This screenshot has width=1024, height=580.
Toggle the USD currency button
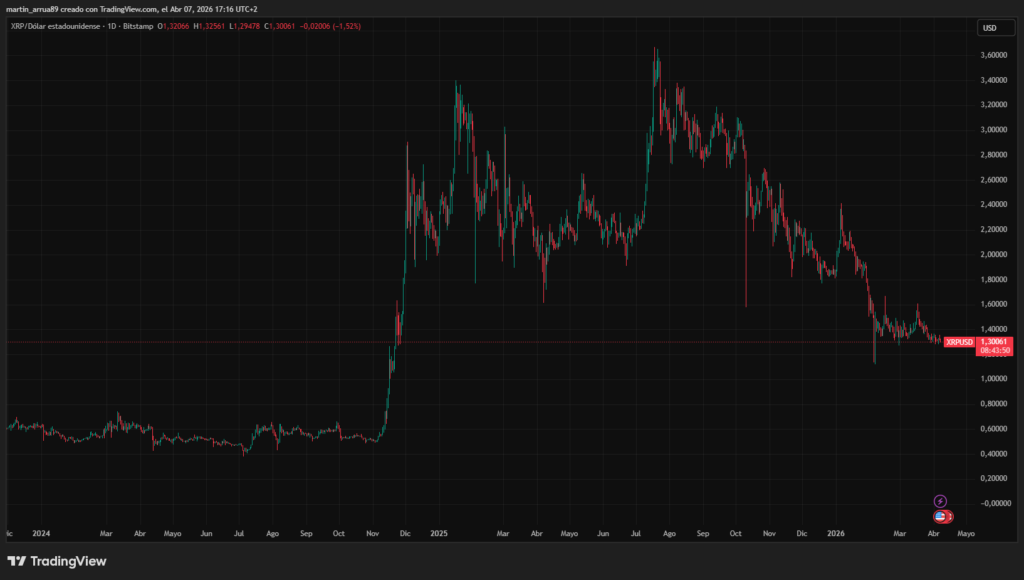coord(995,27)
